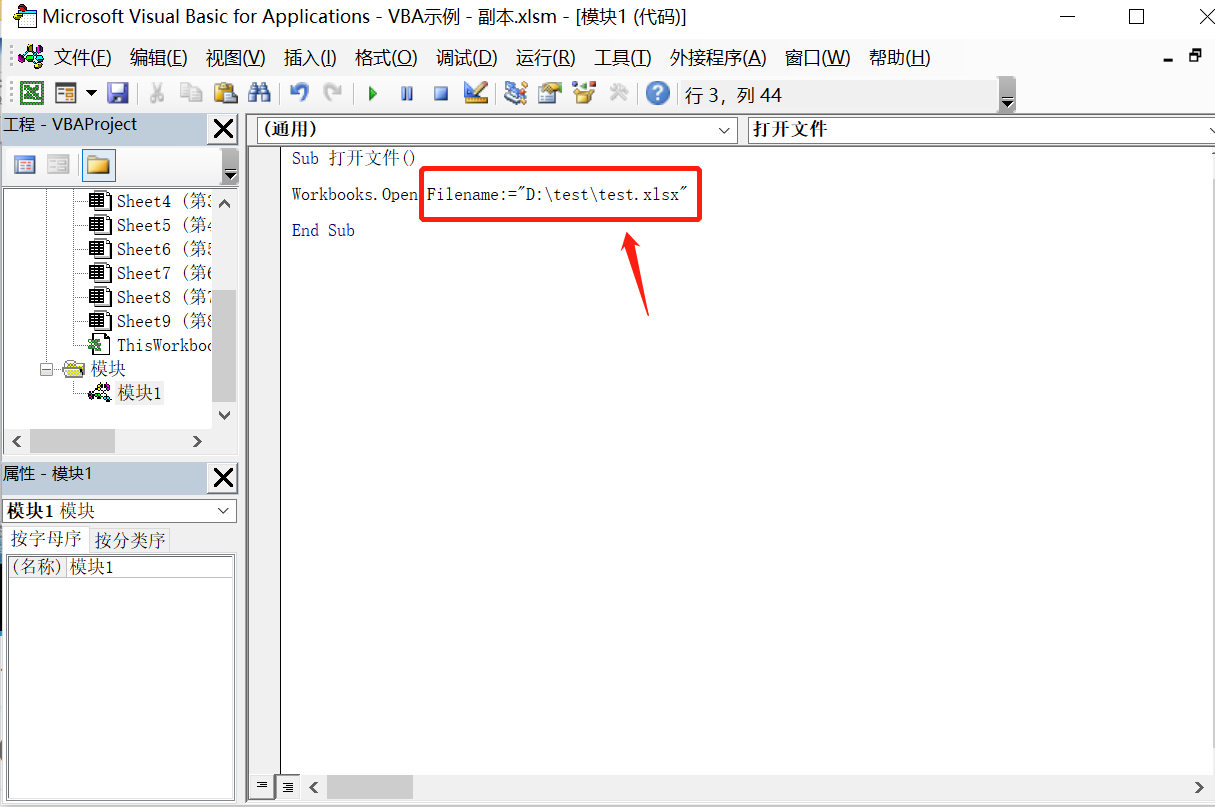The width and height of the screenshot is (1215, 807).
Task: Select 模块1 in the project tree
Action: point(139,393)
